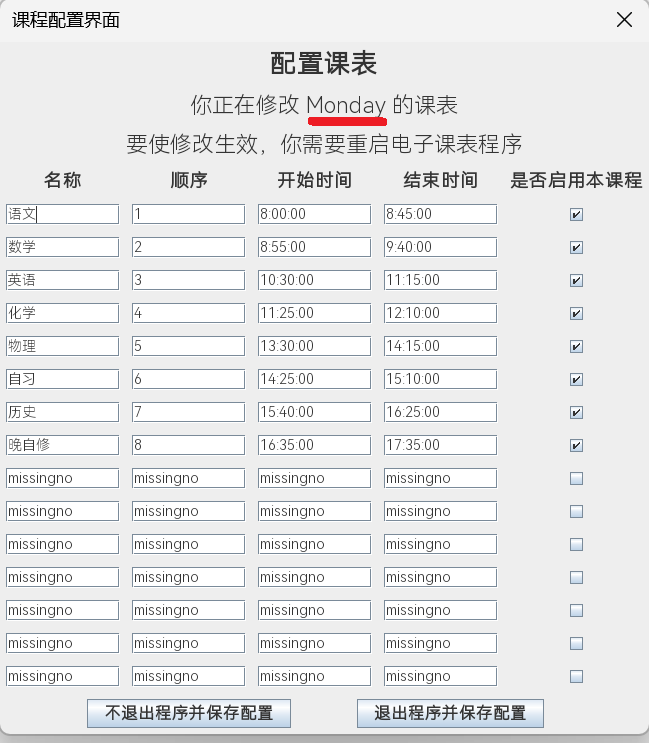Focus start time field 13:30:00

coord(315,346)
